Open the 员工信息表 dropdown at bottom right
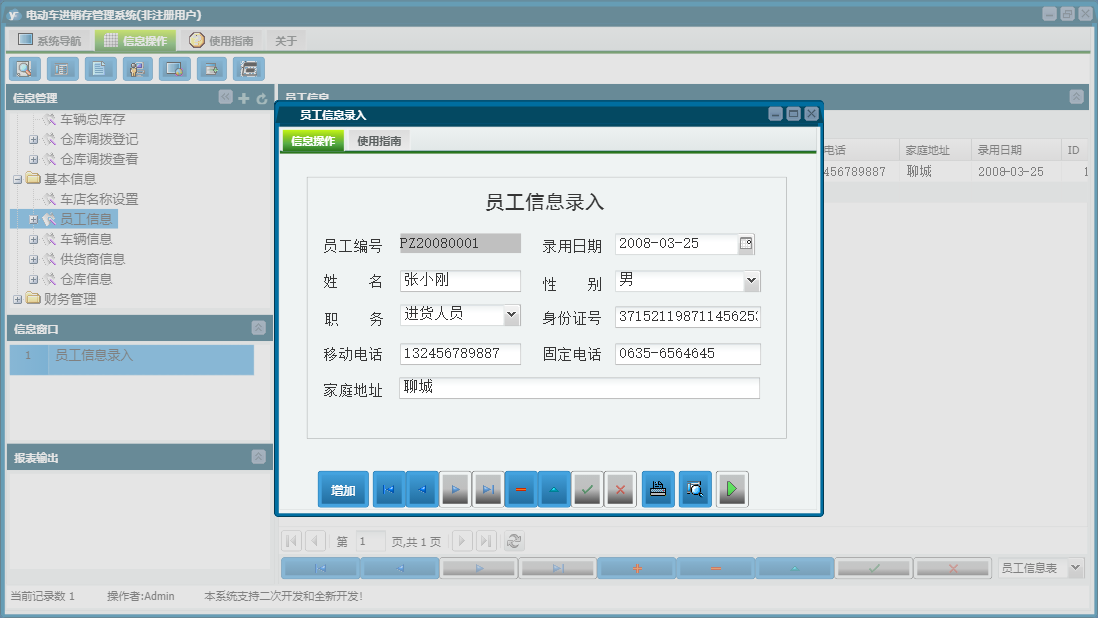This screenshot has width=1098, height=618. [1076, 568]
